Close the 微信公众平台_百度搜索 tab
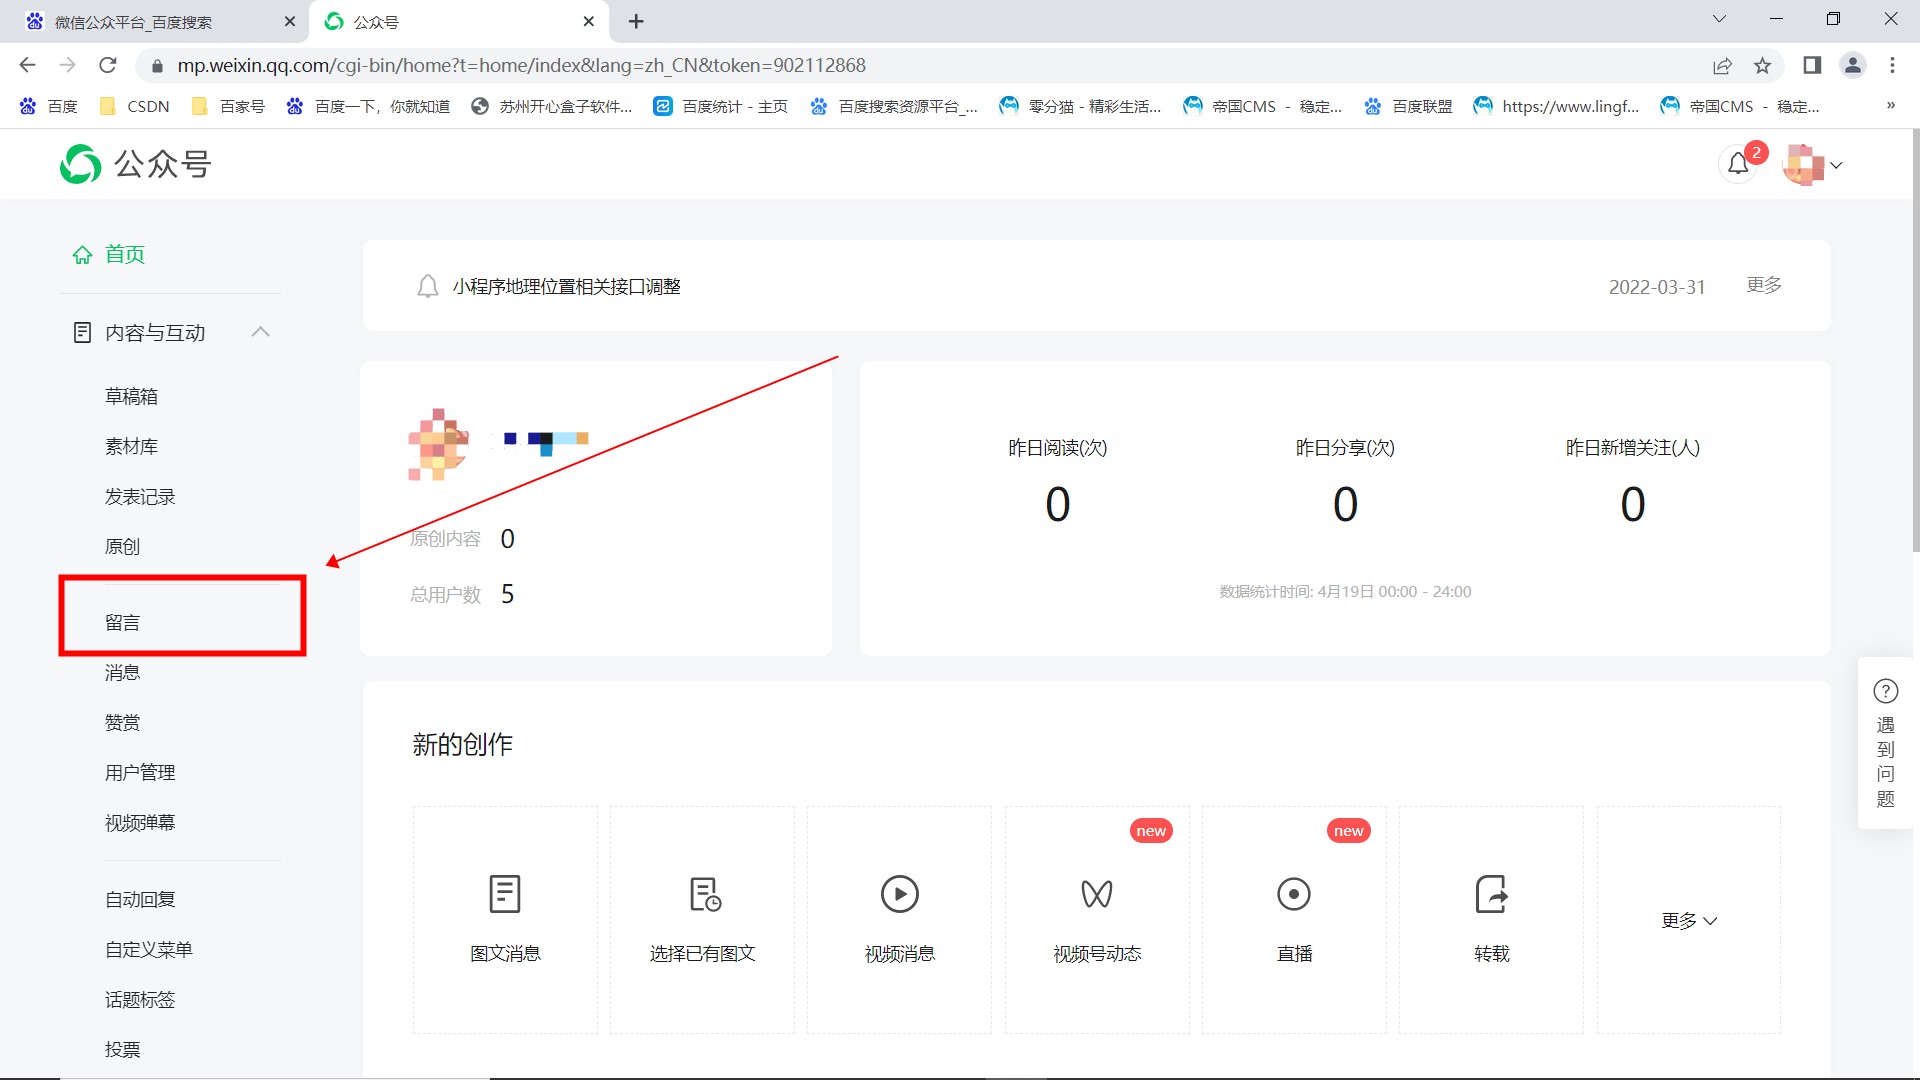The height and width of the screenshot is (1080, 1920). pyautogui.click(x=290, y=21)
